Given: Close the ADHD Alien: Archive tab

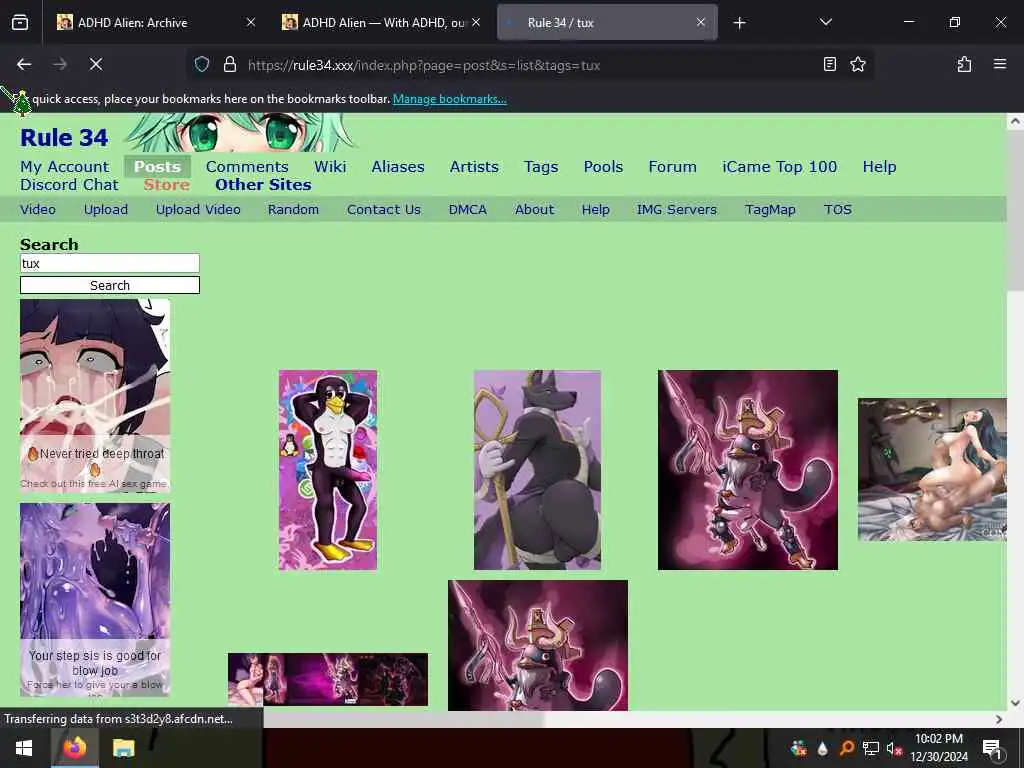Looking at the screenshot, I should [x=250, y=23].
